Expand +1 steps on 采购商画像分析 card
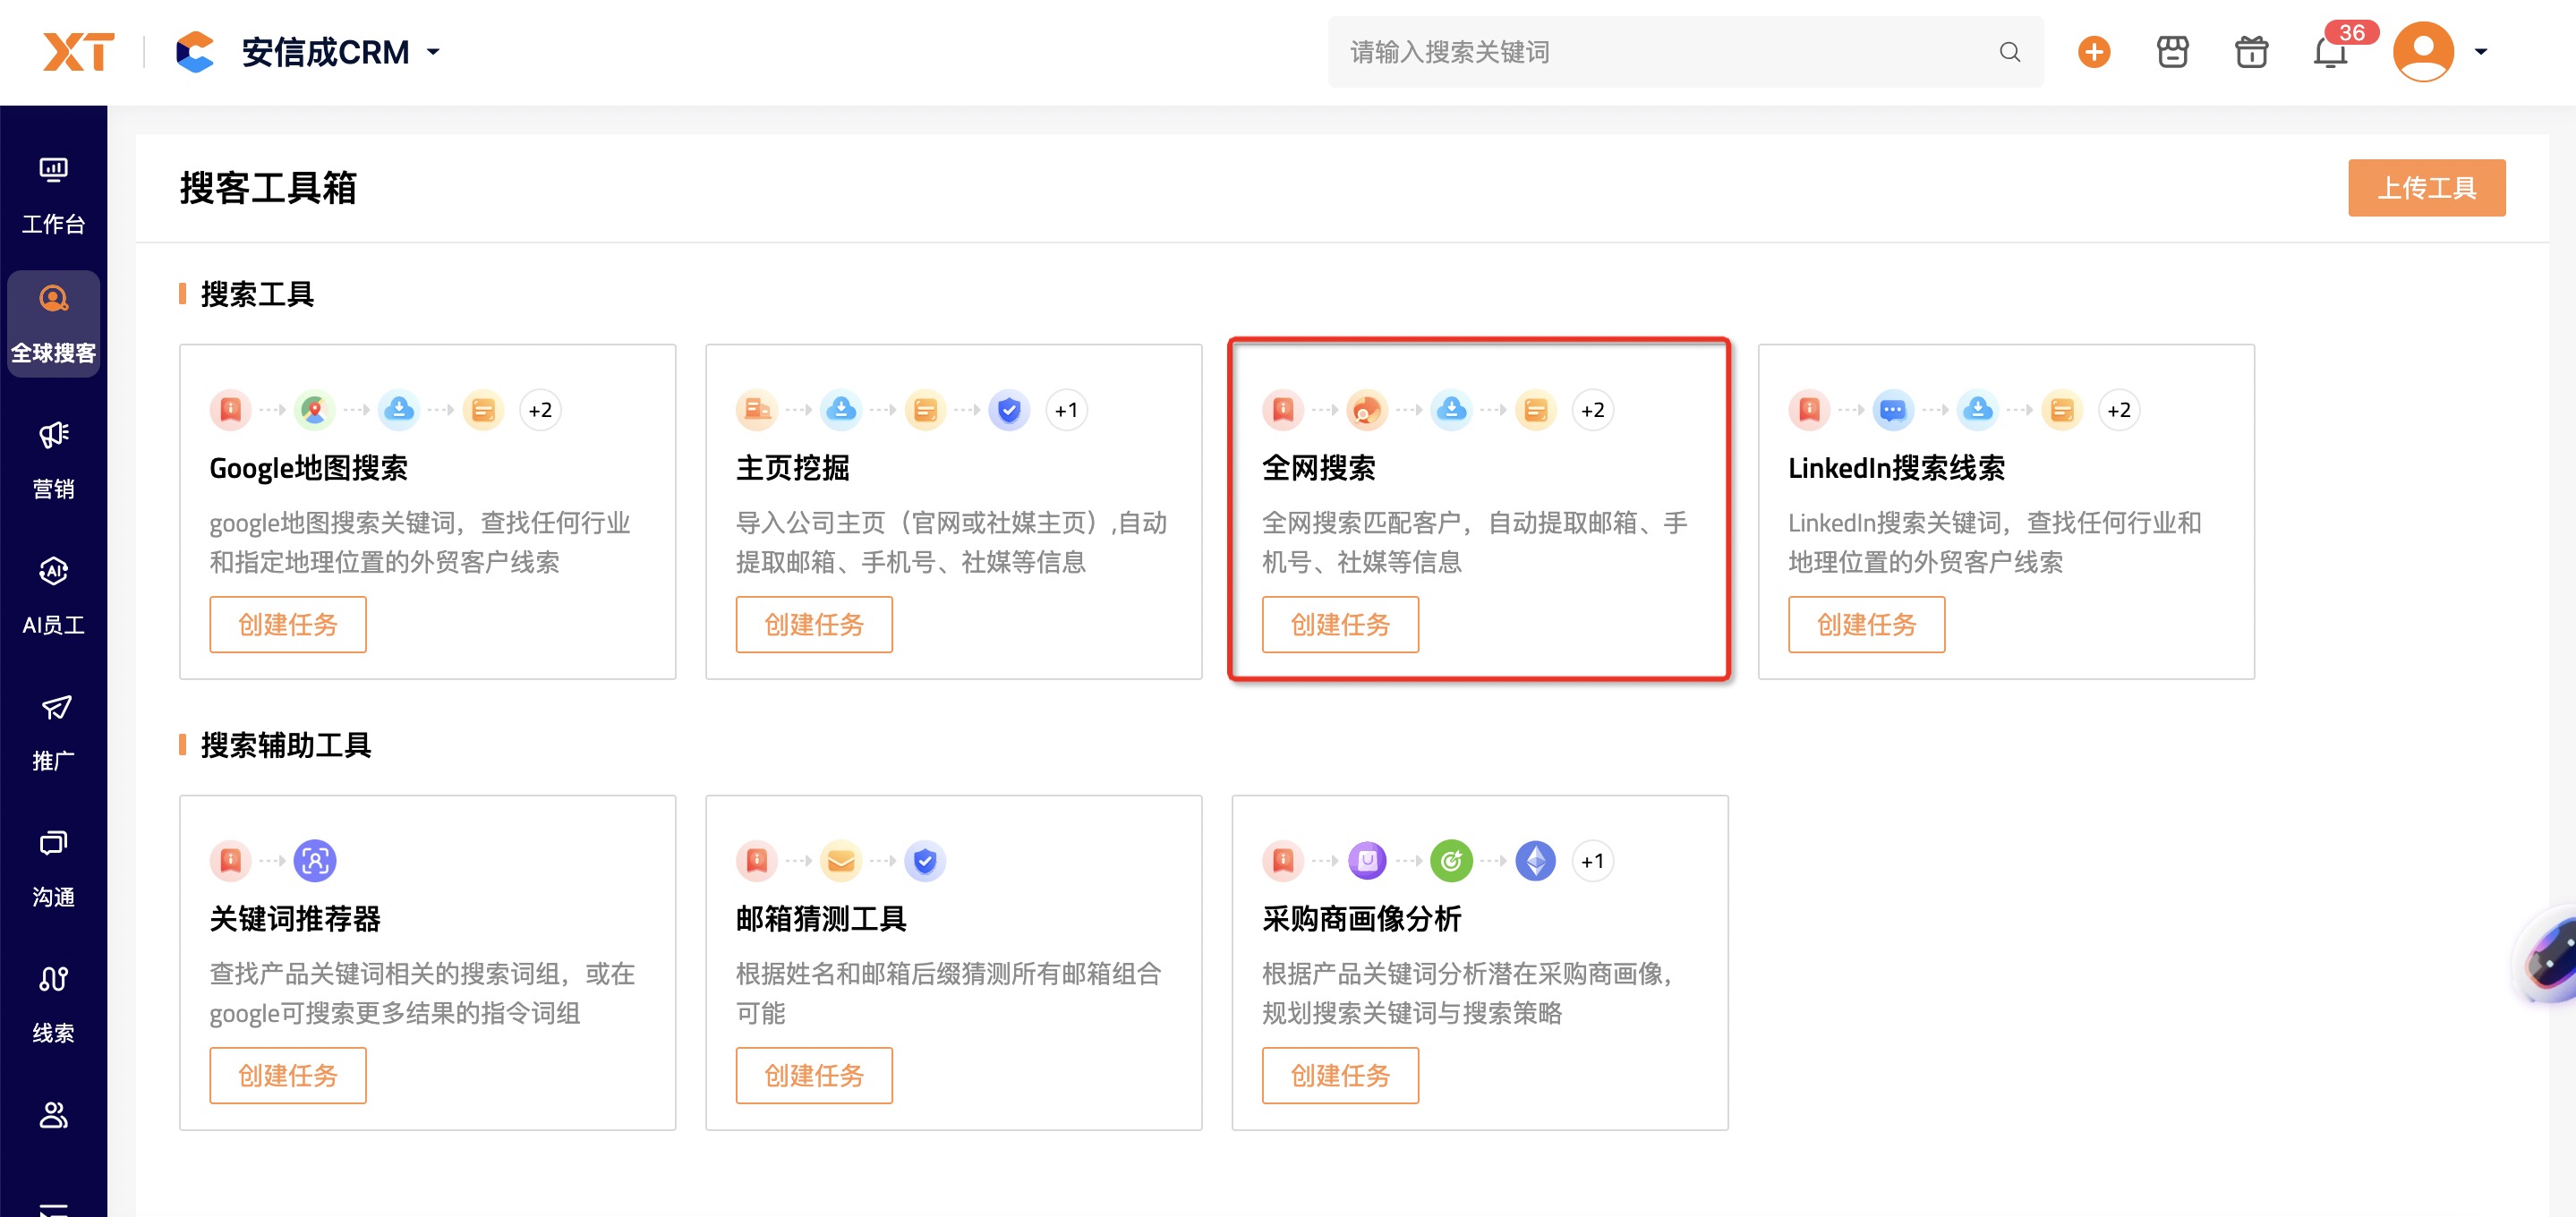This screenshot has height=1217, width=2576. 1592,861
